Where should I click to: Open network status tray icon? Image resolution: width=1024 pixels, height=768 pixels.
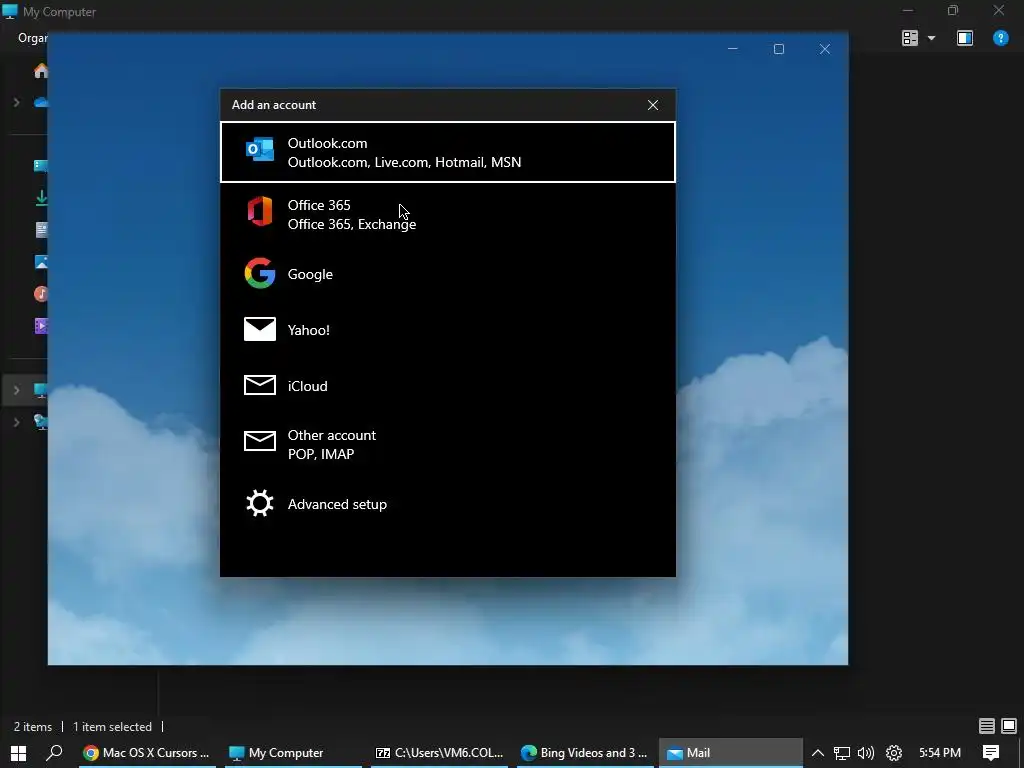tap(842, 753)
